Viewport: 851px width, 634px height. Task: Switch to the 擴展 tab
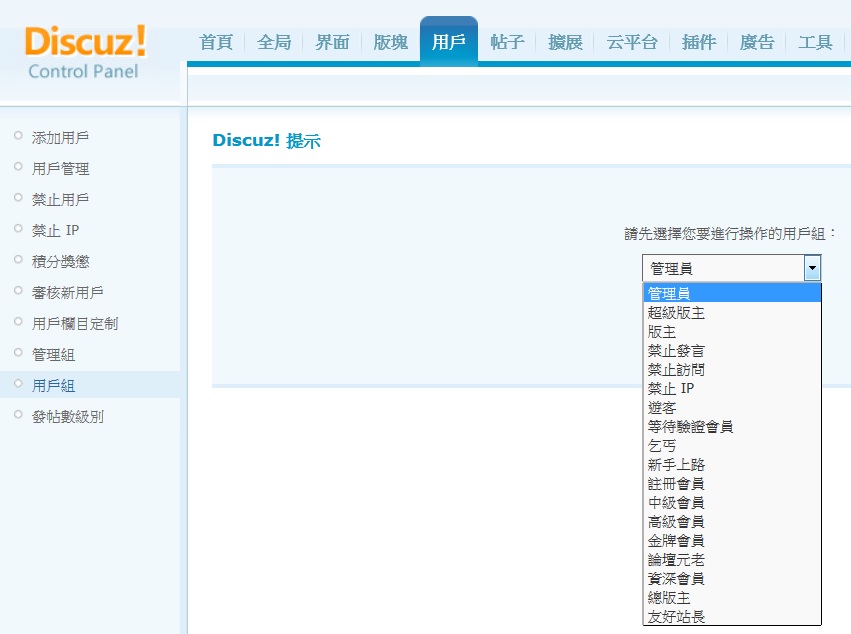[x=565, y=42]
